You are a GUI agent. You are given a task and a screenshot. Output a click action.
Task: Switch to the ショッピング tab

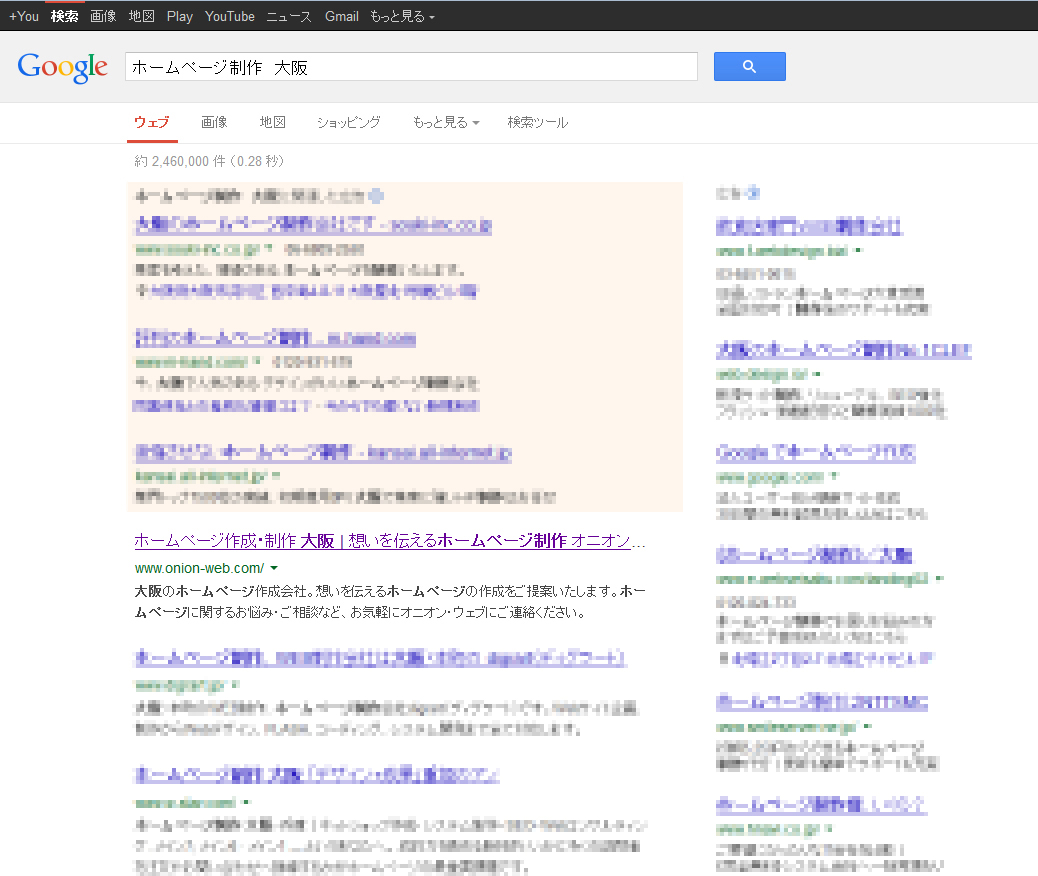[348, 122]
